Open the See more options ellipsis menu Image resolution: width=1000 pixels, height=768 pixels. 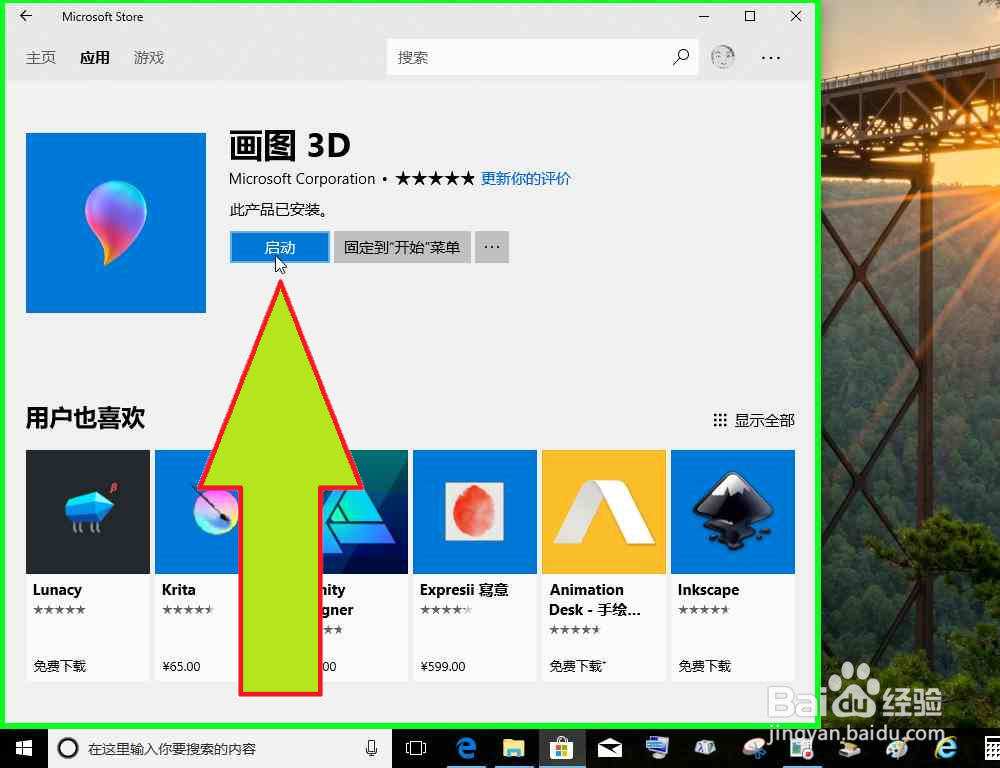491,247
